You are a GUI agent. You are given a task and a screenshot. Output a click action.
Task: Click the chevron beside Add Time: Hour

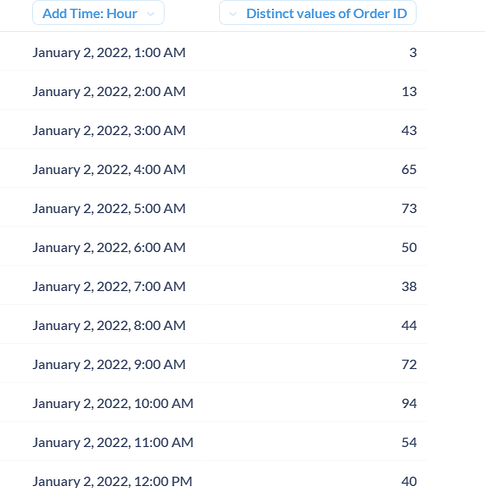click(151, 14)
